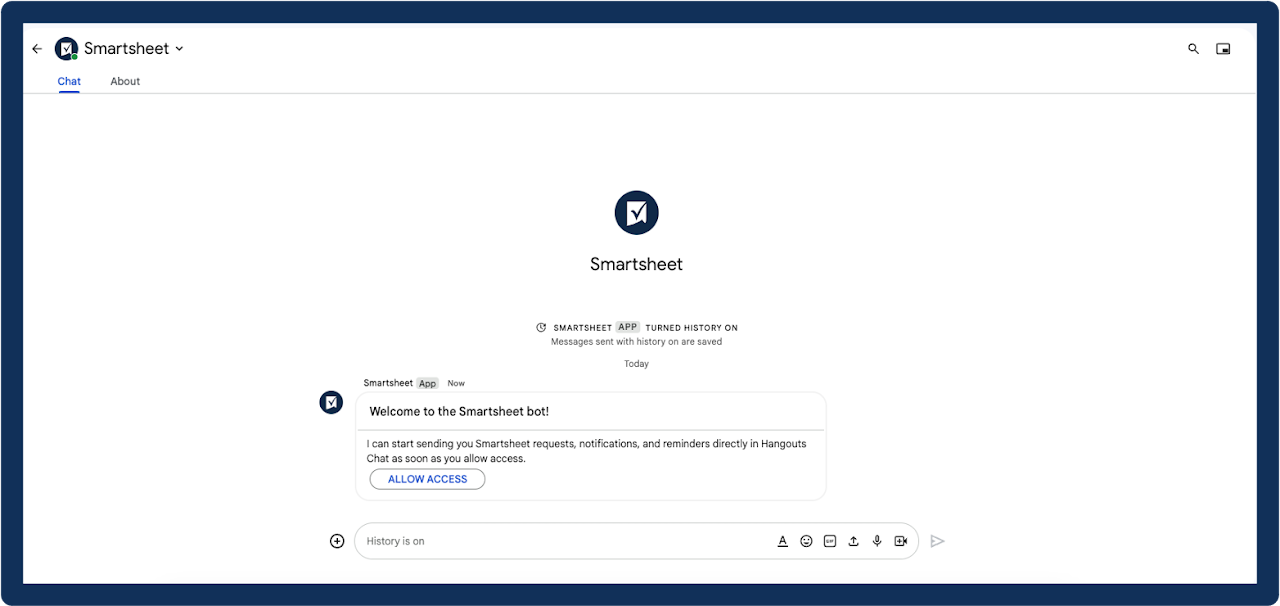This screenshot has width=1280, height=606.
Task: Go back using the left arrow
Action: click(37, 48)
